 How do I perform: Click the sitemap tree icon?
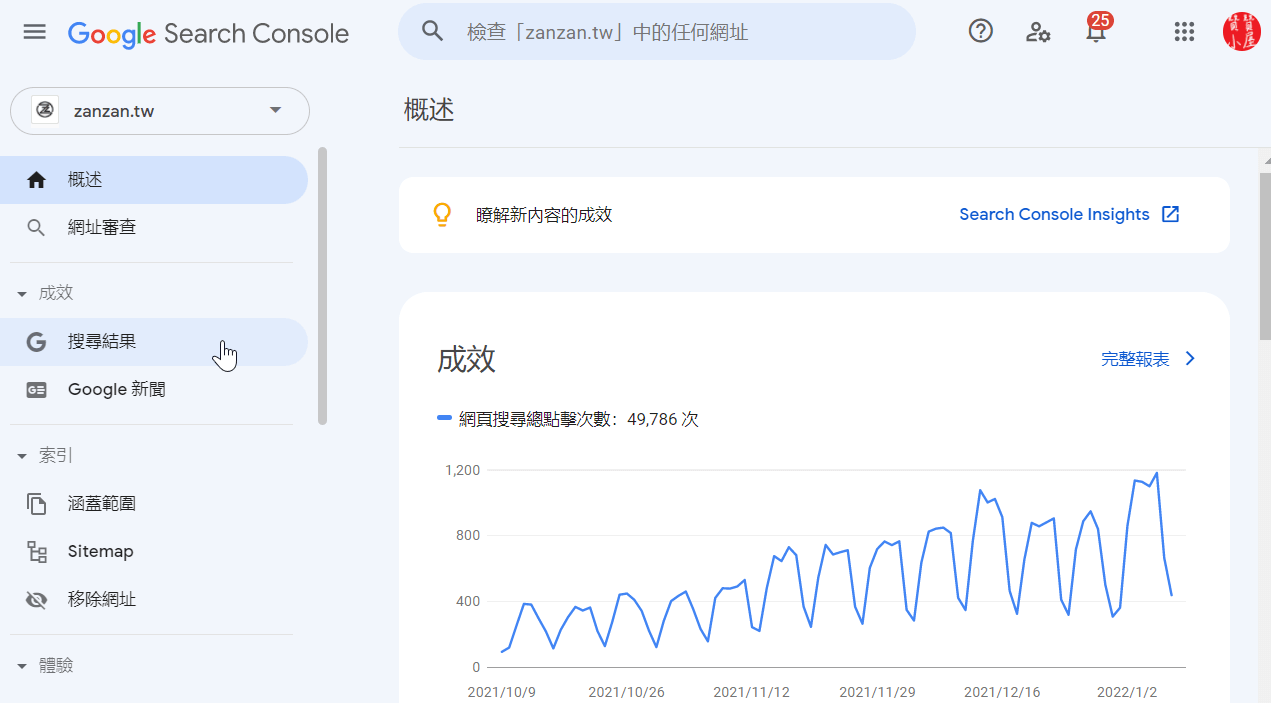tap(36, 552)
